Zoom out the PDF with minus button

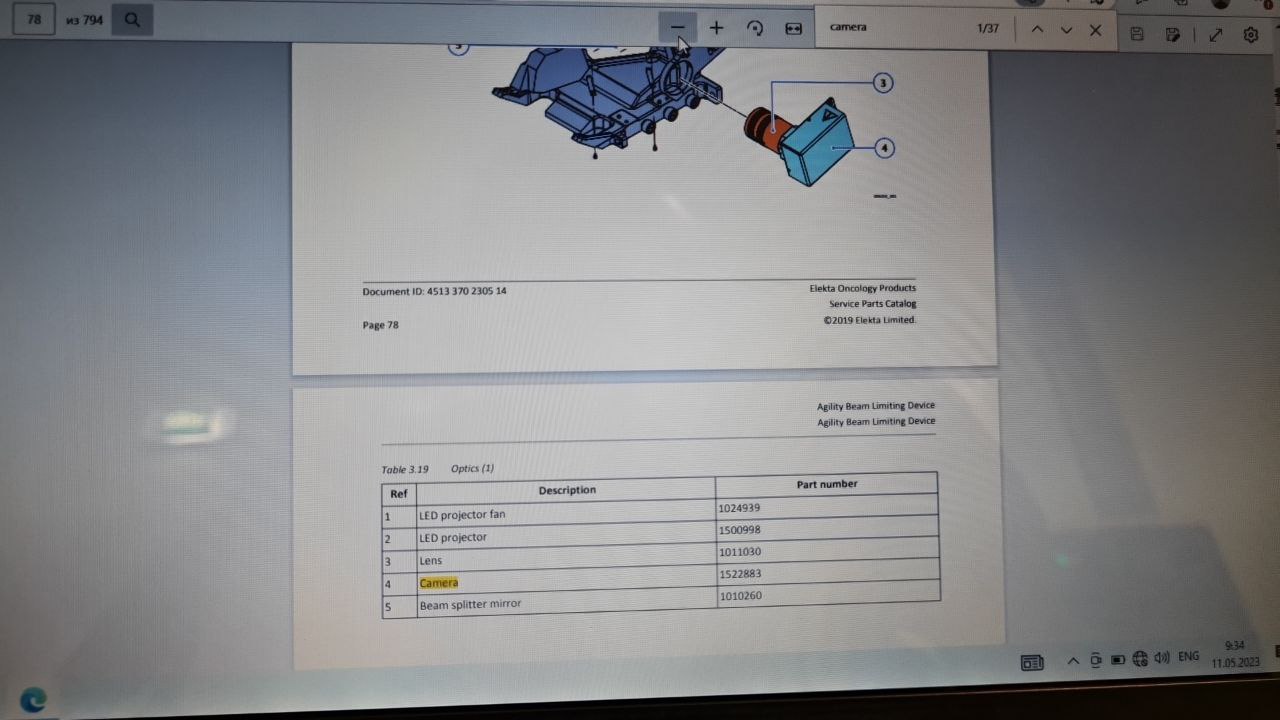pyautogui.click(x=677, y=28)
